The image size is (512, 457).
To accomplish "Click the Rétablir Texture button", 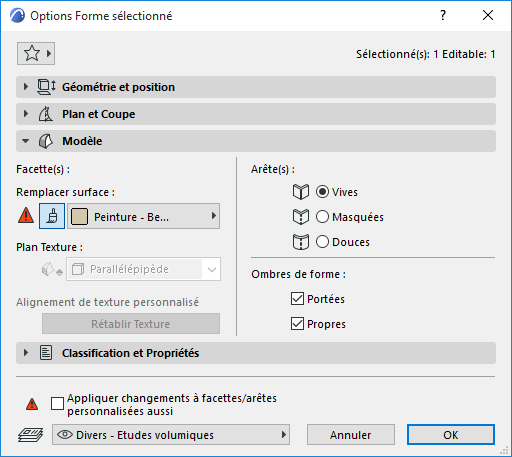I will click(131, 324).
